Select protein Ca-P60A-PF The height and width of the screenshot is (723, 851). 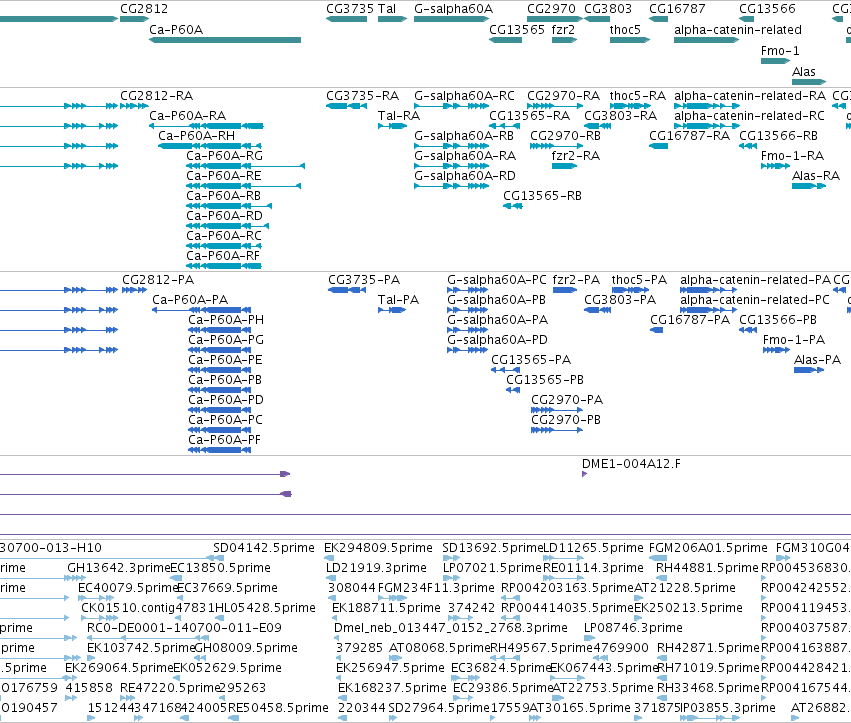224,440
